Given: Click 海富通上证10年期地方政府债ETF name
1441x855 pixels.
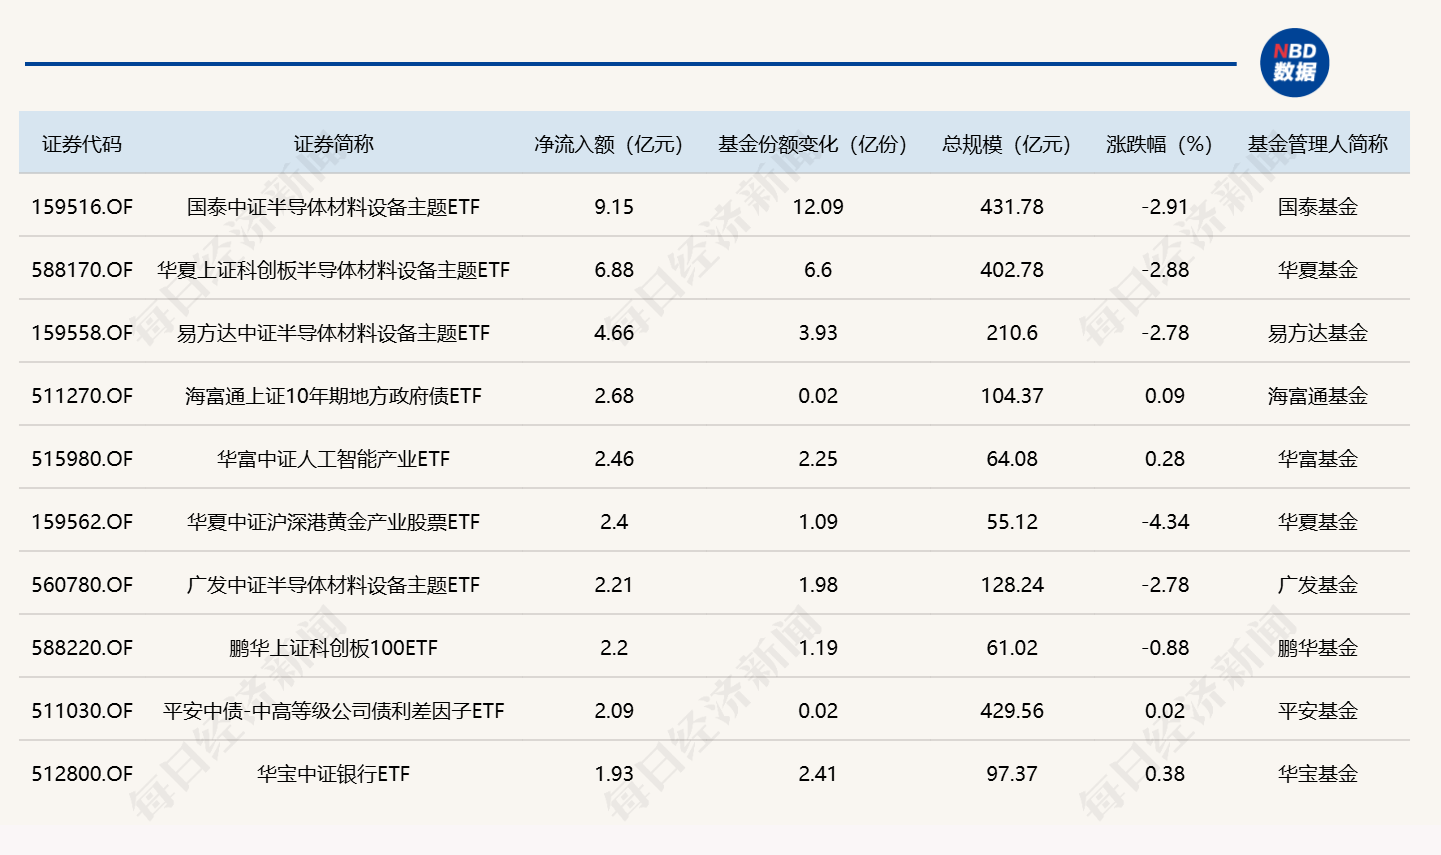Looking at the screenshot, I should pos(333,396).
